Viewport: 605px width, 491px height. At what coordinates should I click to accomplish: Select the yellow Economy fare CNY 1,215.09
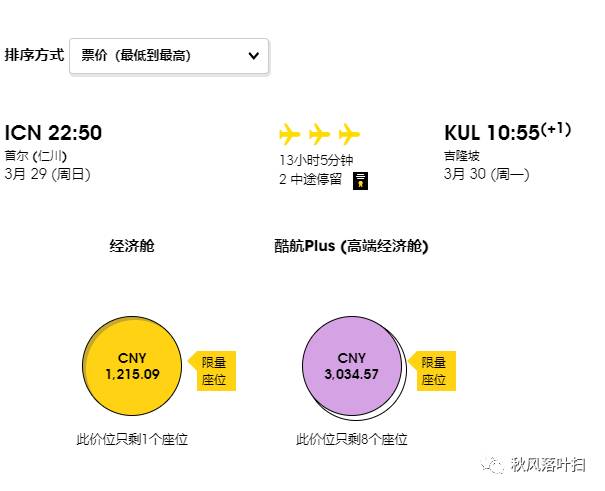pyautogui.click(x=132, y=366)
